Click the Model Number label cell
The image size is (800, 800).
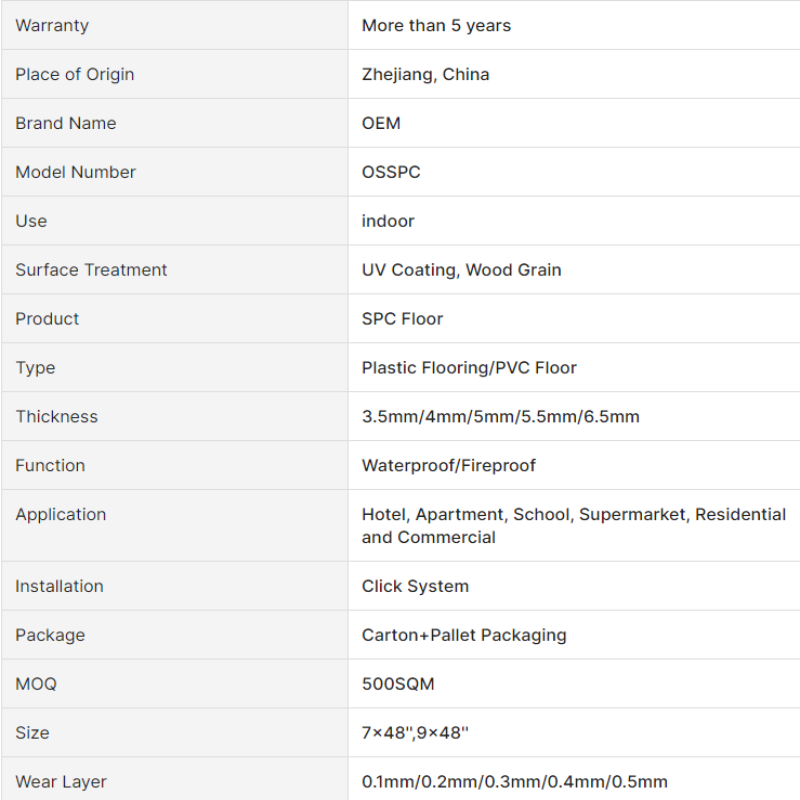click(x=174, y=172)
